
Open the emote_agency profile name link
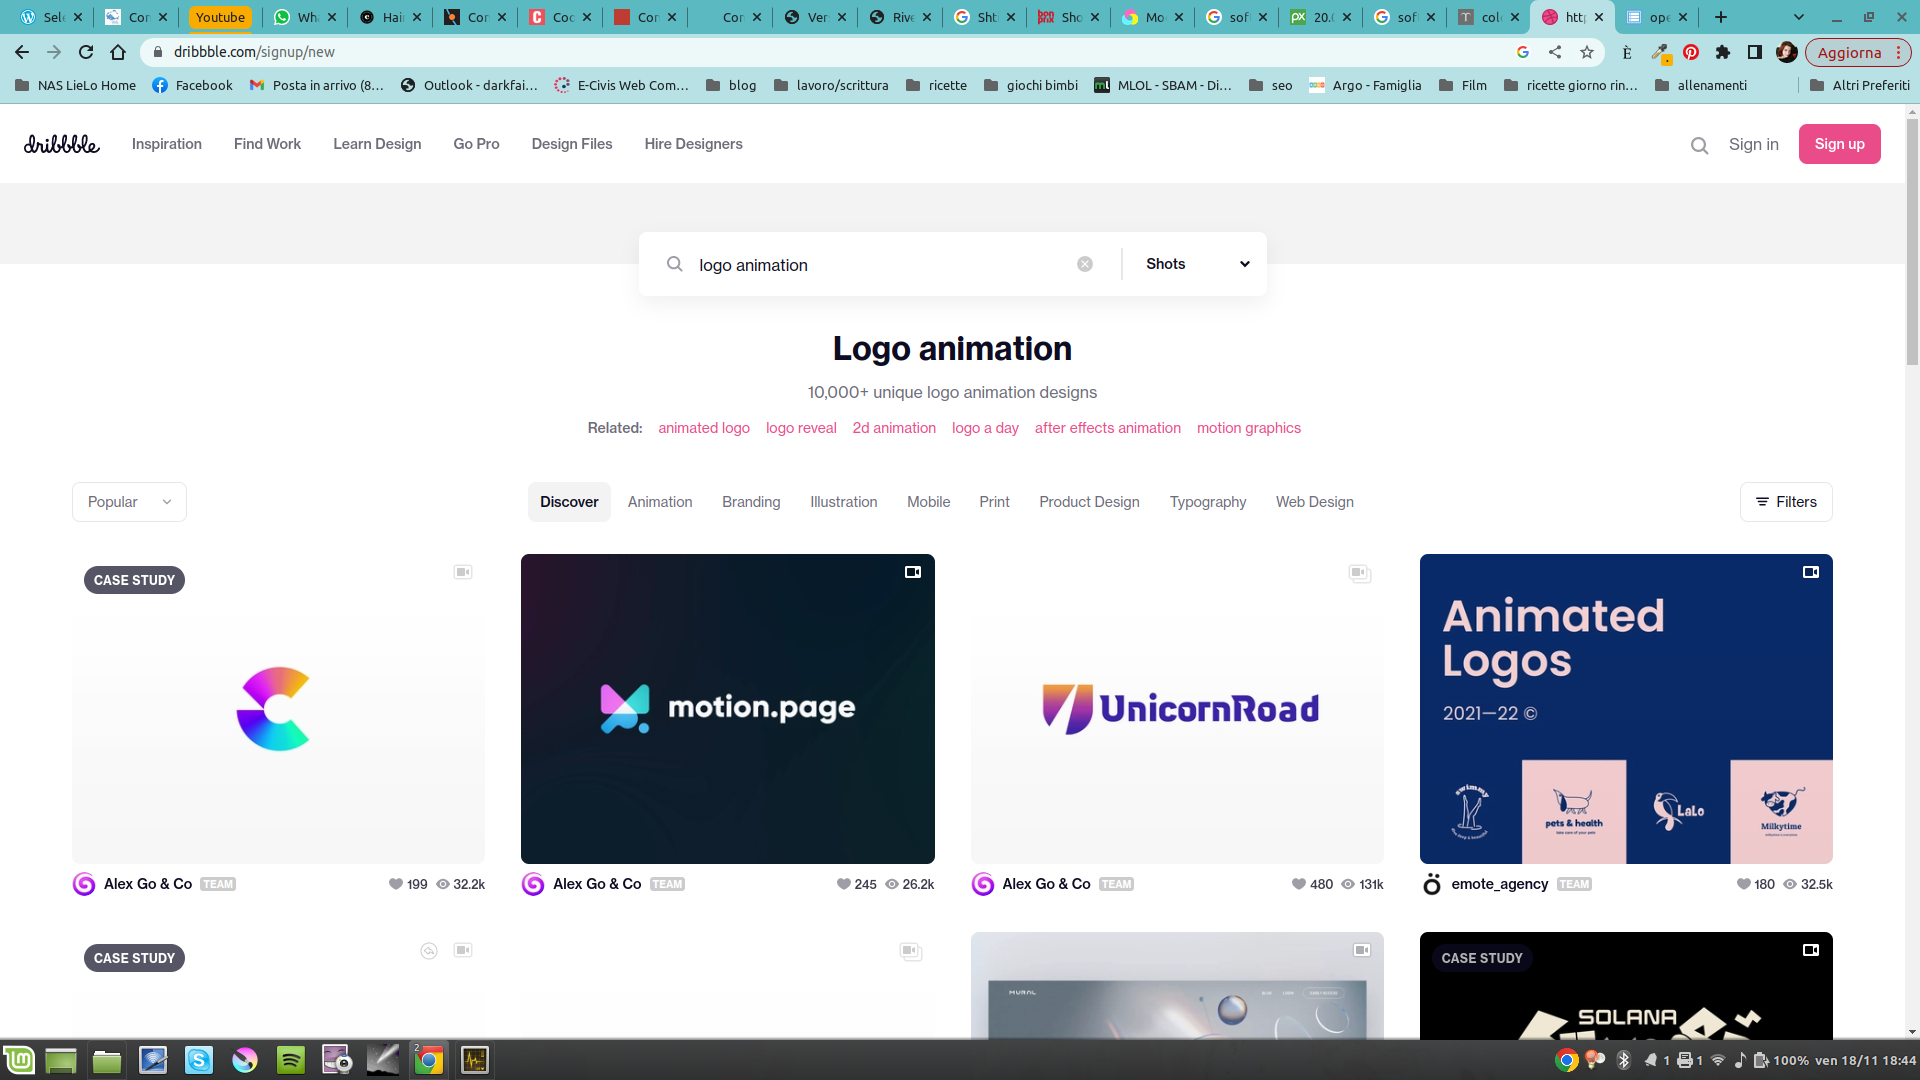pos(1499,884)
